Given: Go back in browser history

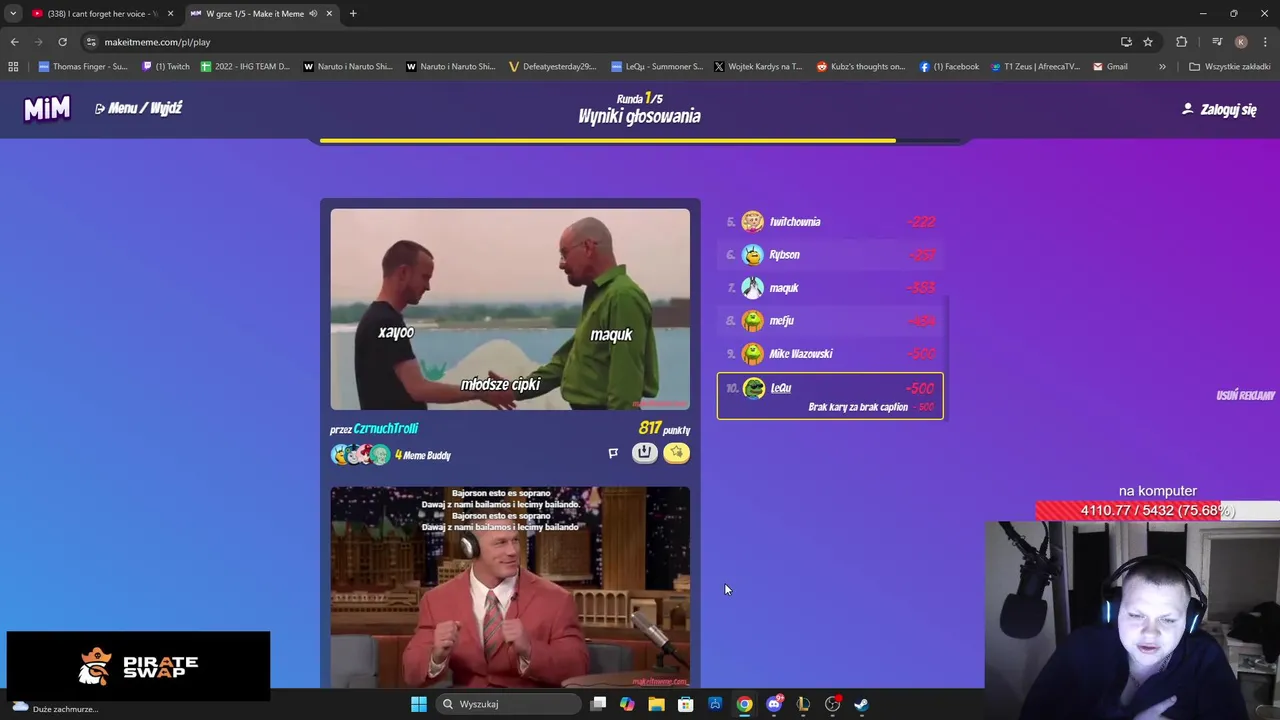Looking at the screenshot, I should (x=14, y=42).
